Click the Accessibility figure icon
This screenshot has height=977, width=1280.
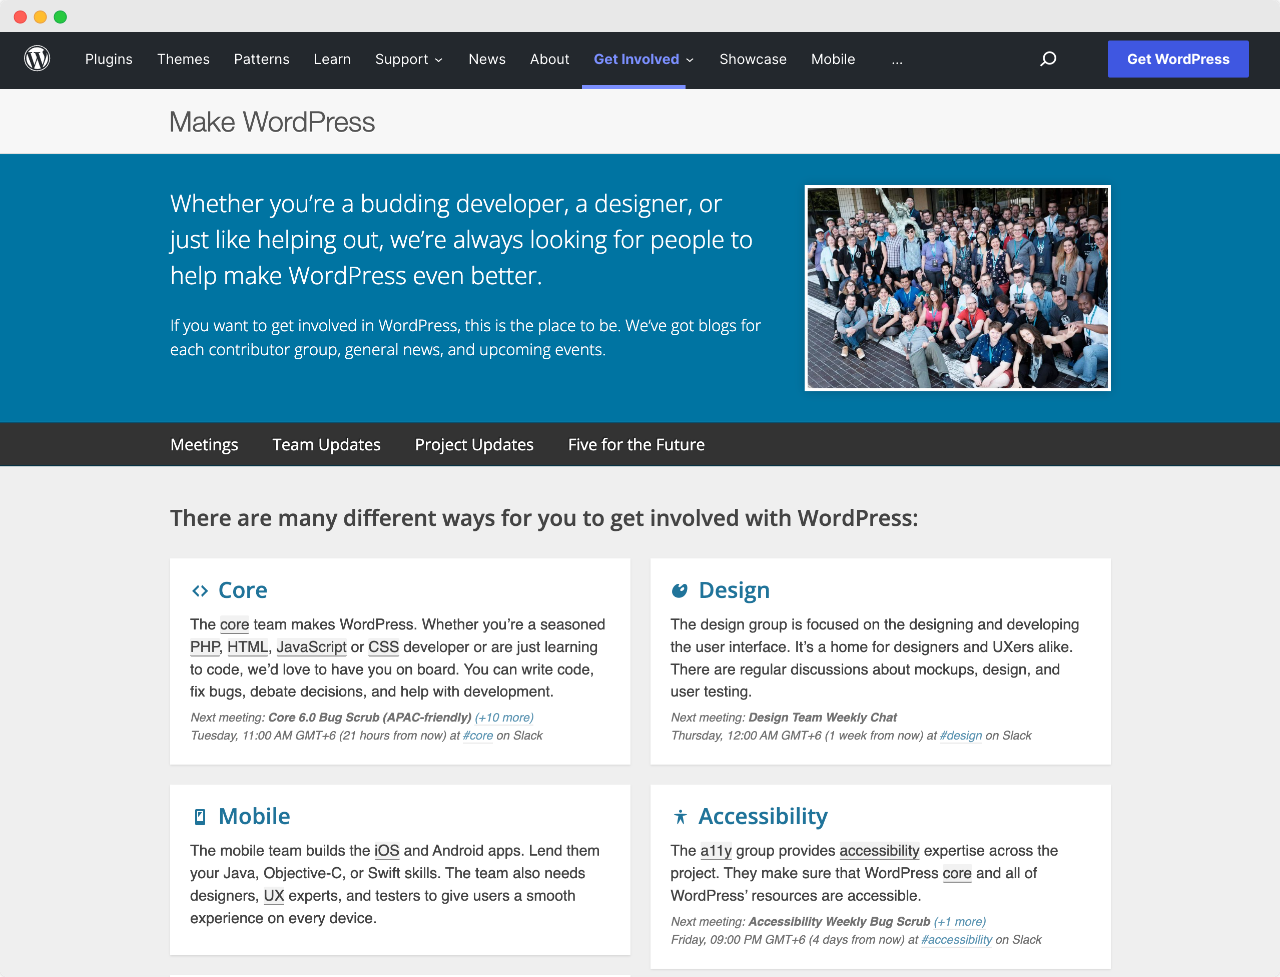tap(680, 817)
